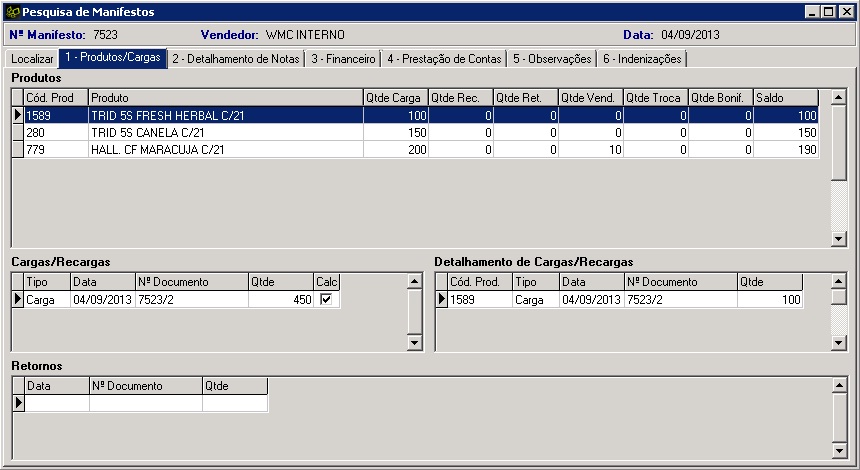Open the Indenizações tab
Viewport: 860px width, 470px height.
641,59
